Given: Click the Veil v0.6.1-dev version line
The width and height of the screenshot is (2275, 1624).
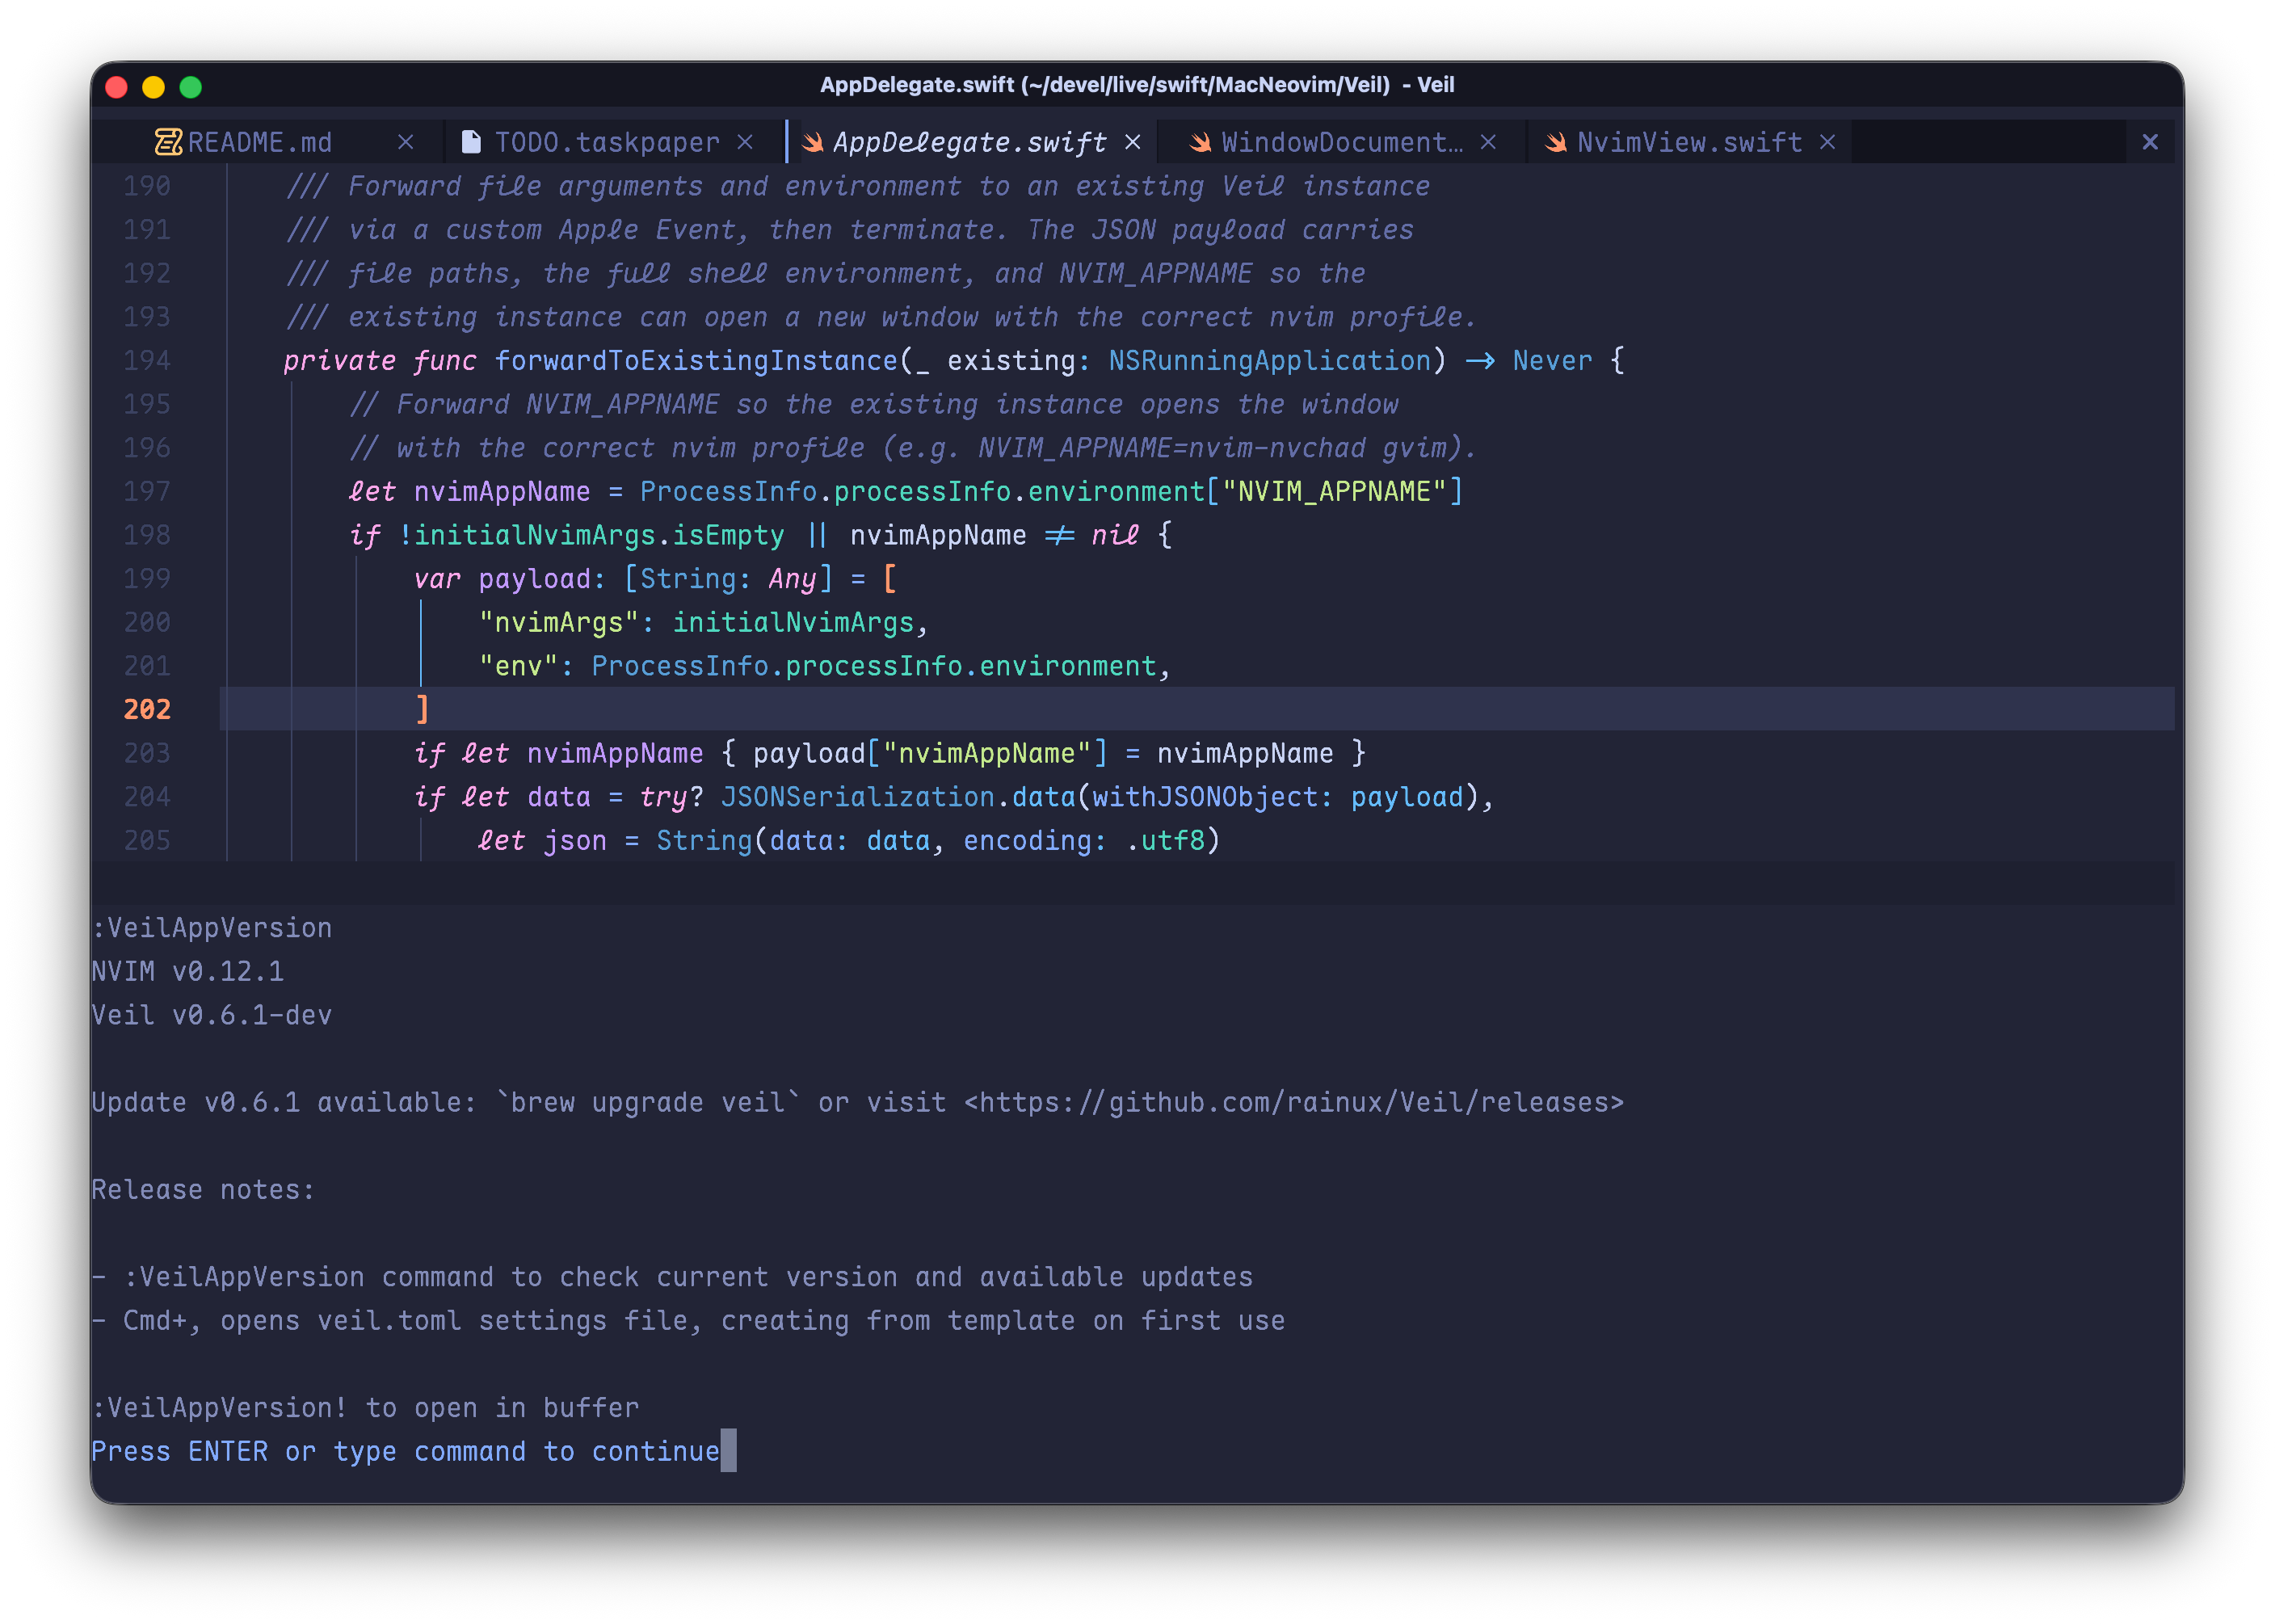Looking at the screenshot, I should (211, 1015).
